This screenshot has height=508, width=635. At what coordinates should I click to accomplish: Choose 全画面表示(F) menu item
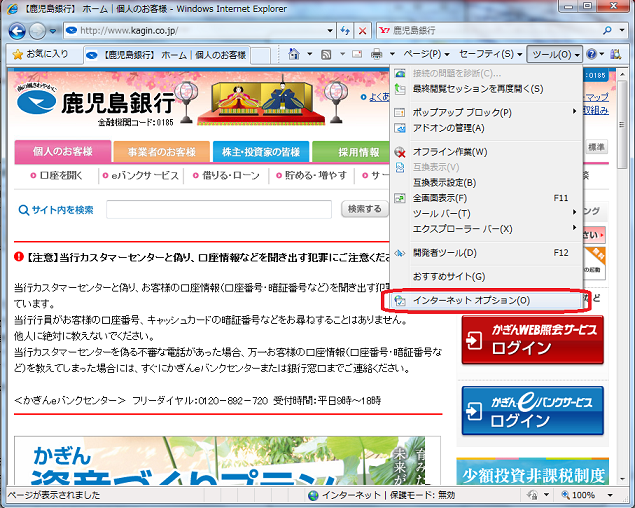(486, 198)
